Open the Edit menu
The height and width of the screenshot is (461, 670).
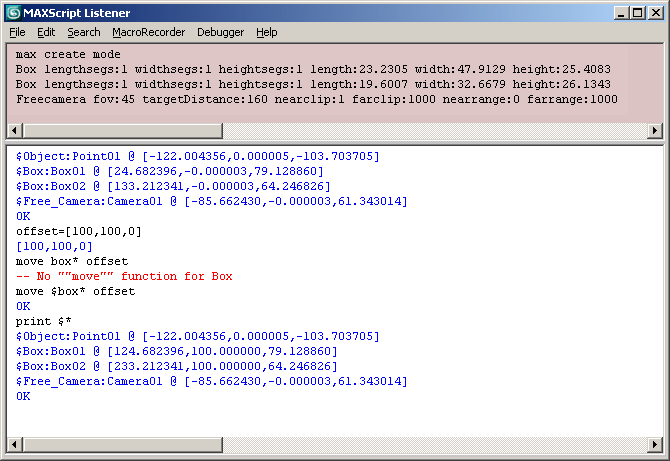pyautogui.click(x=46, y=32)
